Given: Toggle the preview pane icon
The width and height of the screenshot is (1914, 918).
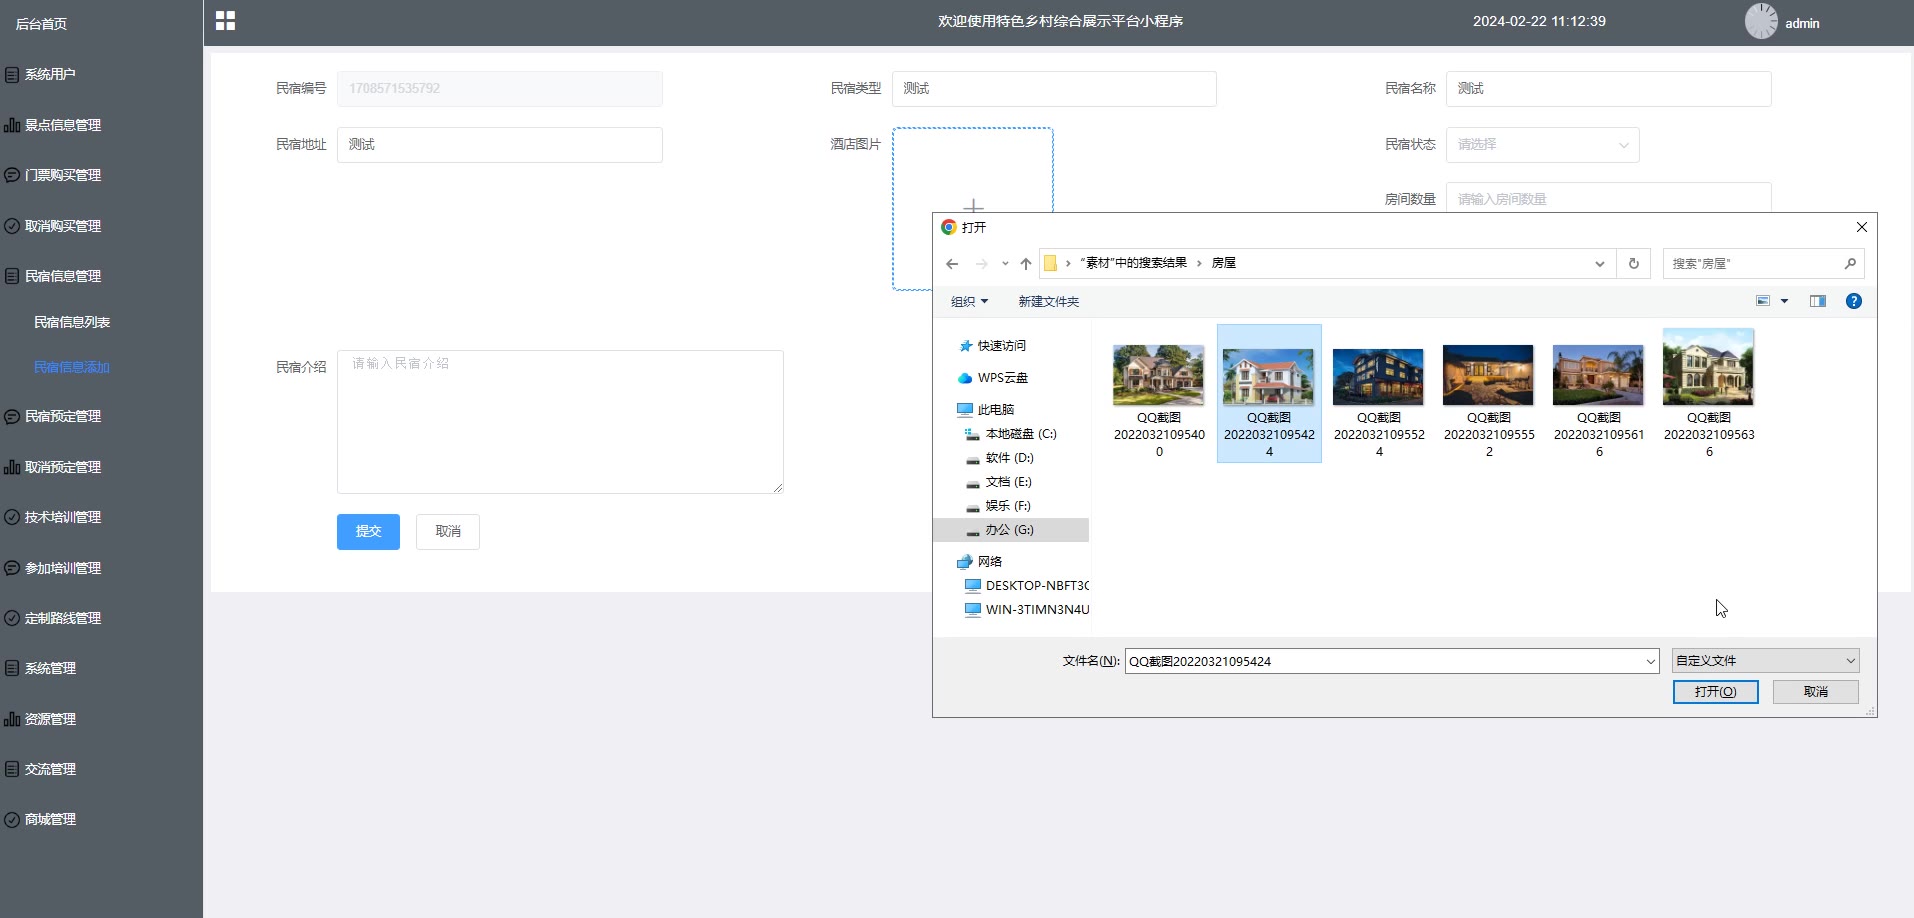Looking at the screenshot, I should (1817, 301).
